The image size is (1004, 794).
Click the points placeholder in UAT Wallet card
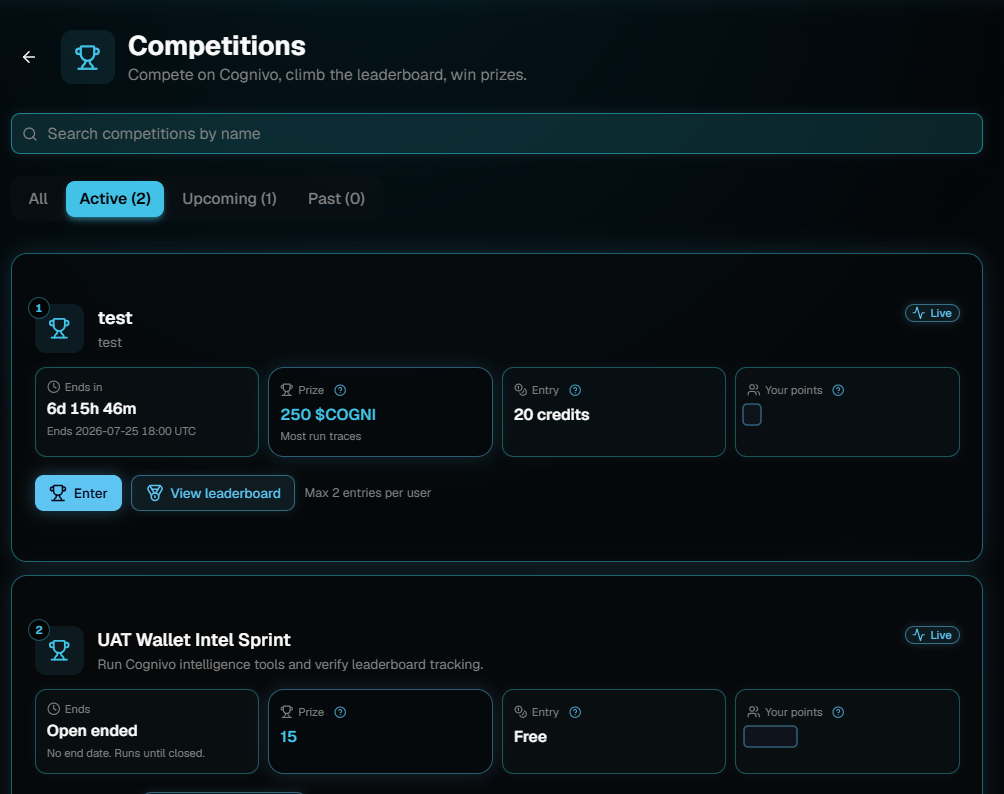(x=770, y=736)
